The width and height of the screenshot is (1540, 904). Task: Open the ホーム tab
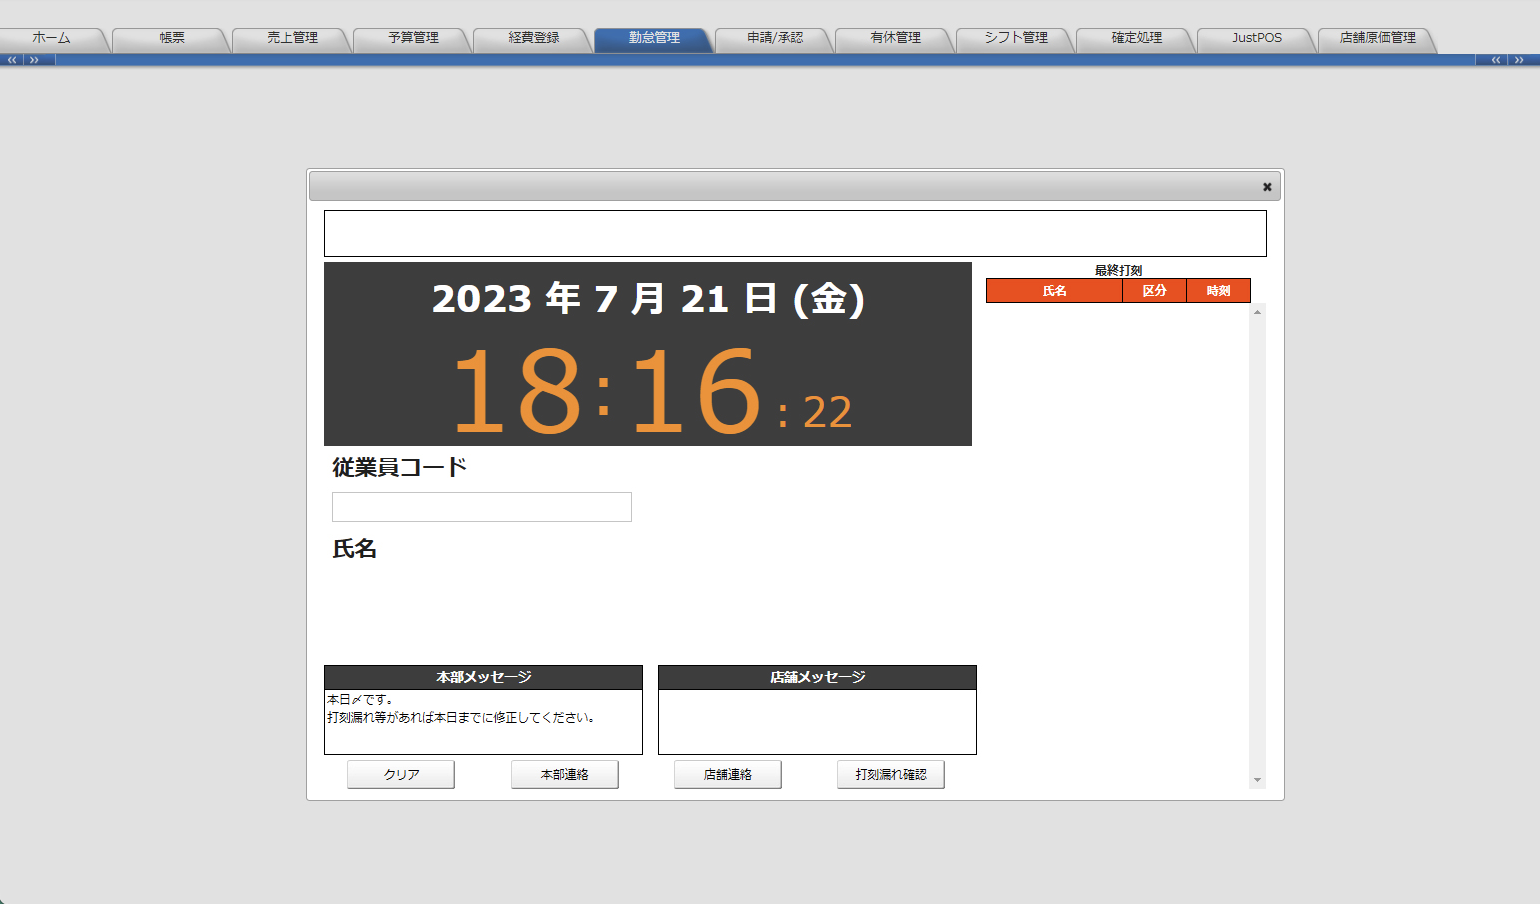pos(51,38)
